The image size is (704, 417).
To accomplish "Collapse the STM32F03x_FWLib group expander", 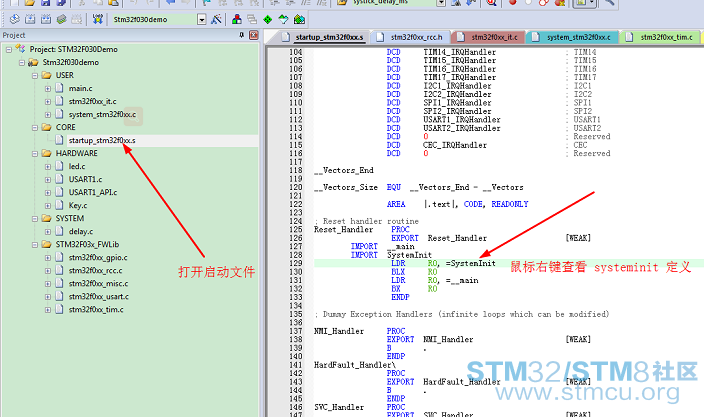I will click(35, 245).
